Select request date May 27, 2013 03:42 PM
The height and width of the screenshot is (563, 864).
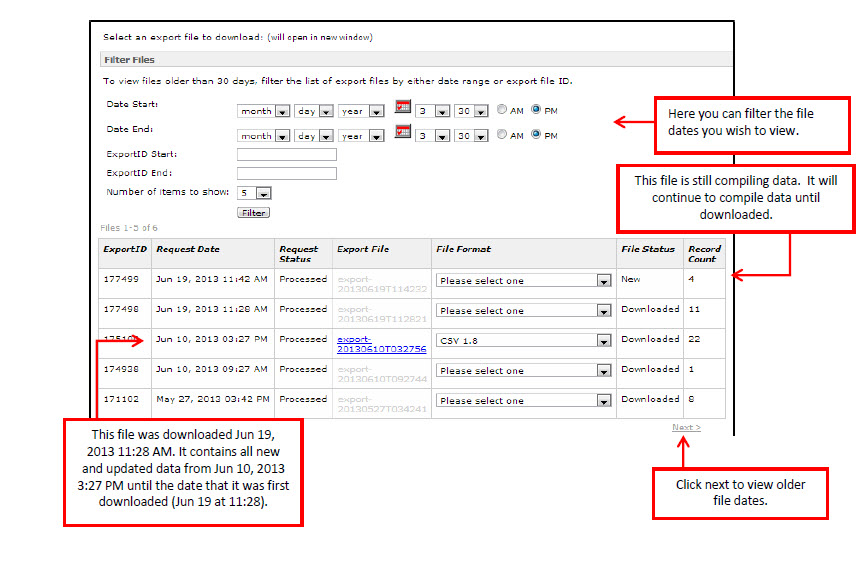(x=213, y=399)
